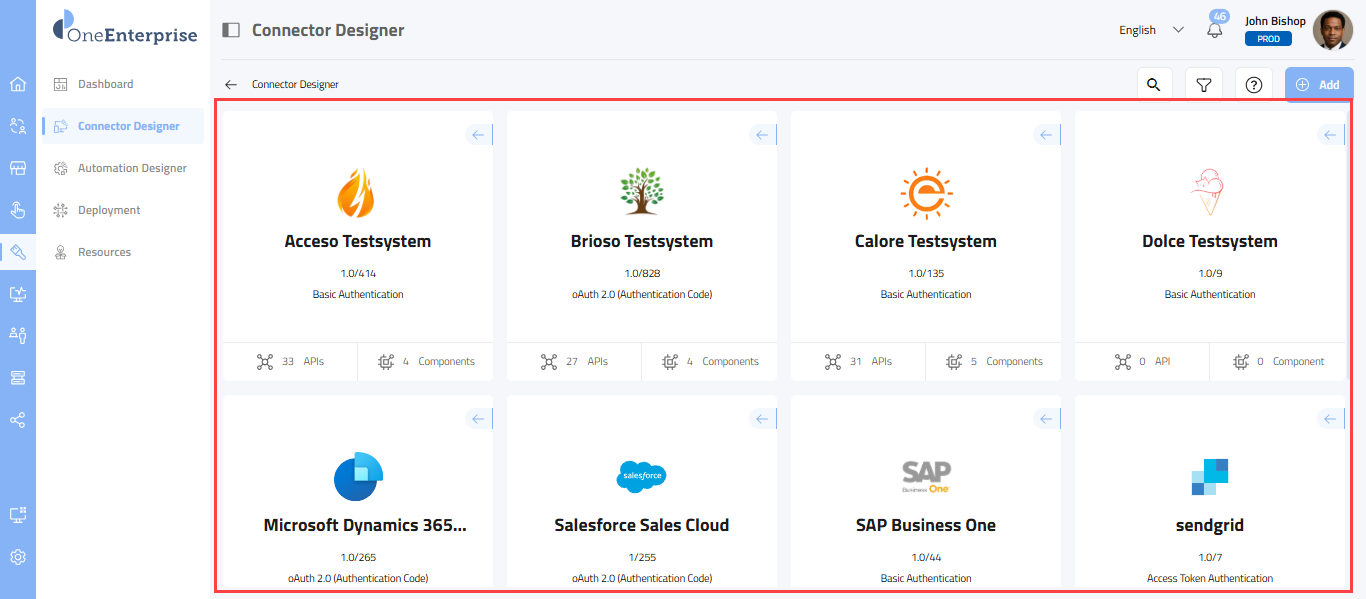Screen dimensions: 1366x599
Task: Open 33 APIs on Acceso Testsystem card
Action: pos(290,362)
